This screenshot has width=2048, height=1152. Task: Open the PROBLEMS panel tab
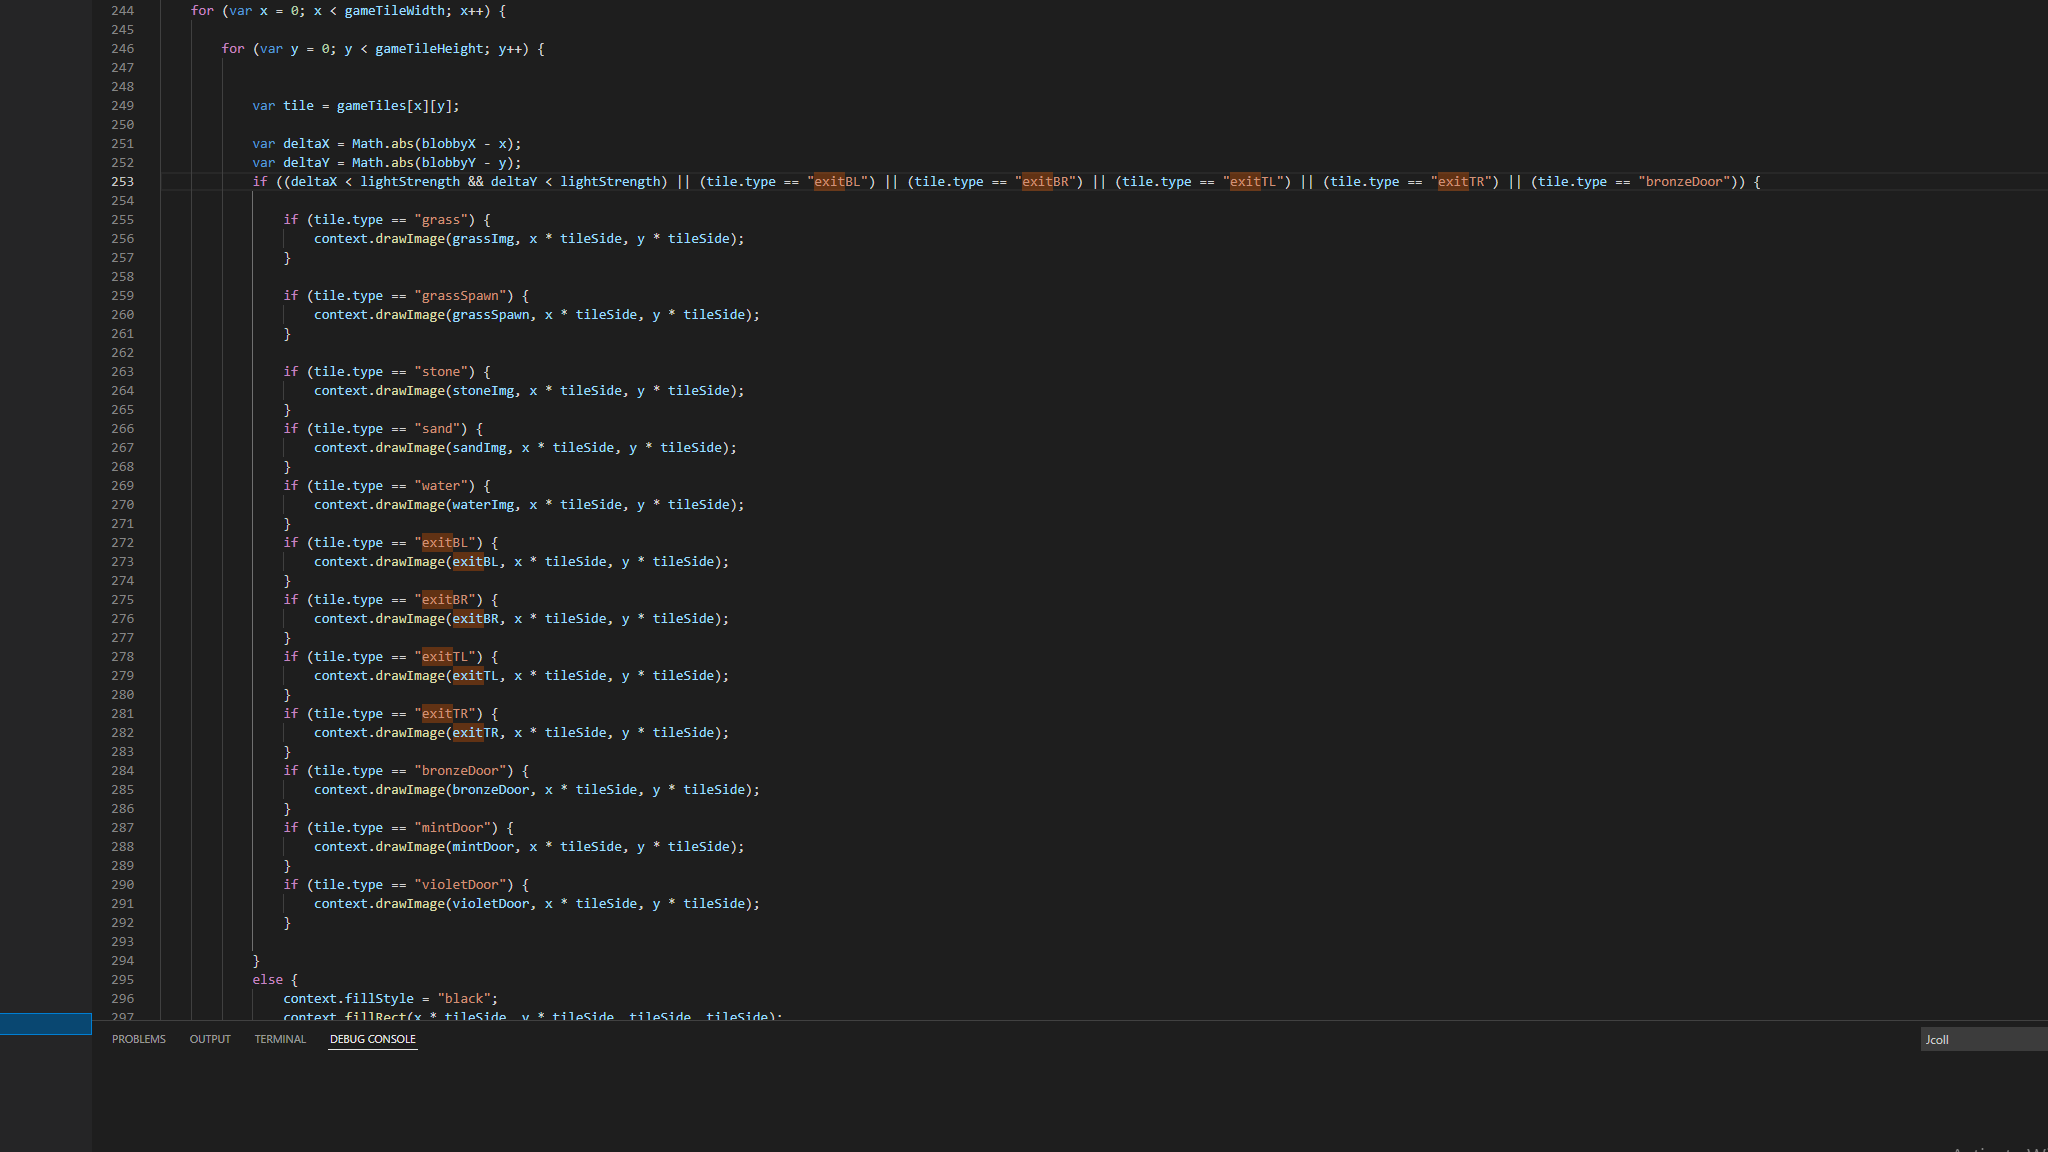[x=138, y=1039]
